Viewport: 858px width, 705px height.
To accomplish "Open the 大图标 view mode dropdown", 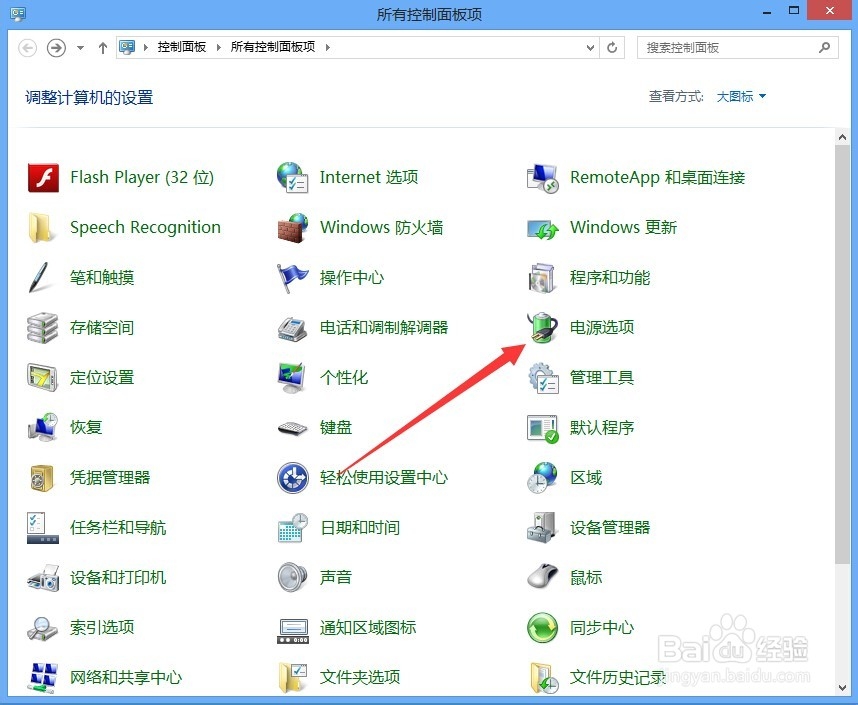I will point(741,97).
